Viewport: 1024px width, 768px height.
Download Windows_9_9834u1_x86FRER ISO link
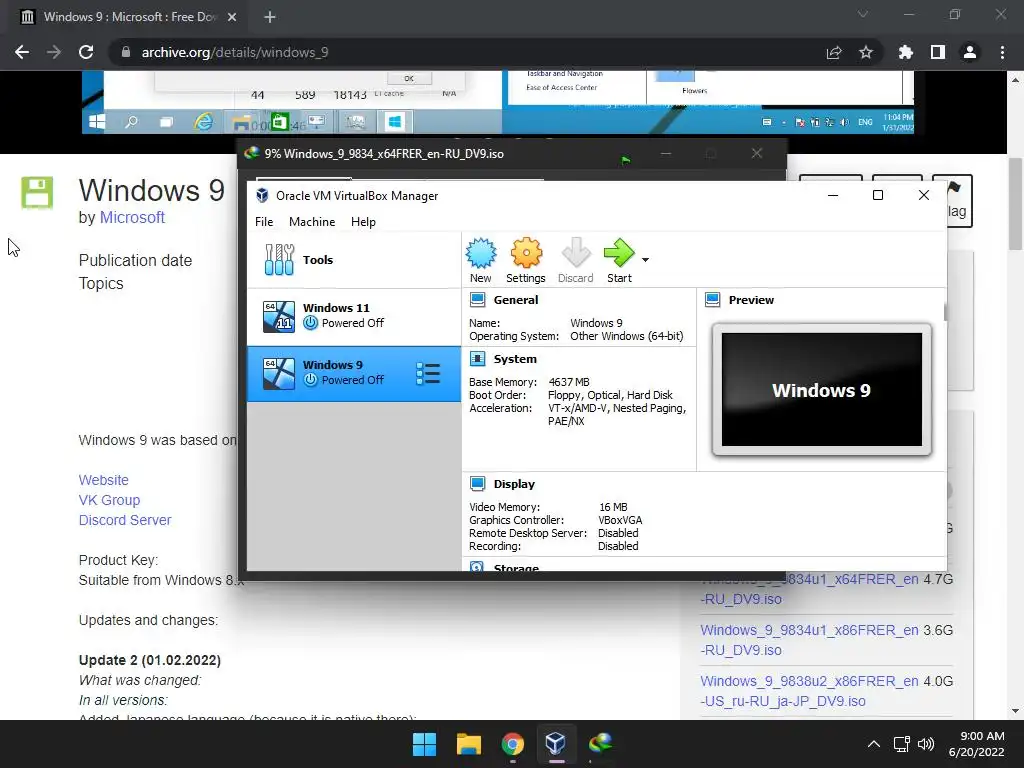[x=809, y=640]
